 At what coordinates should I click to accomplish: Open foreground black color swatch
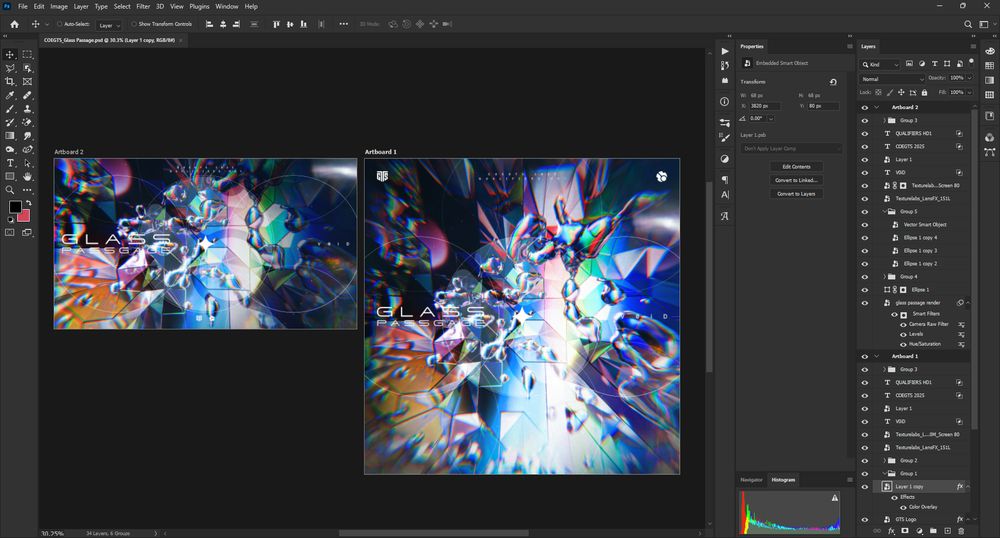14,207
